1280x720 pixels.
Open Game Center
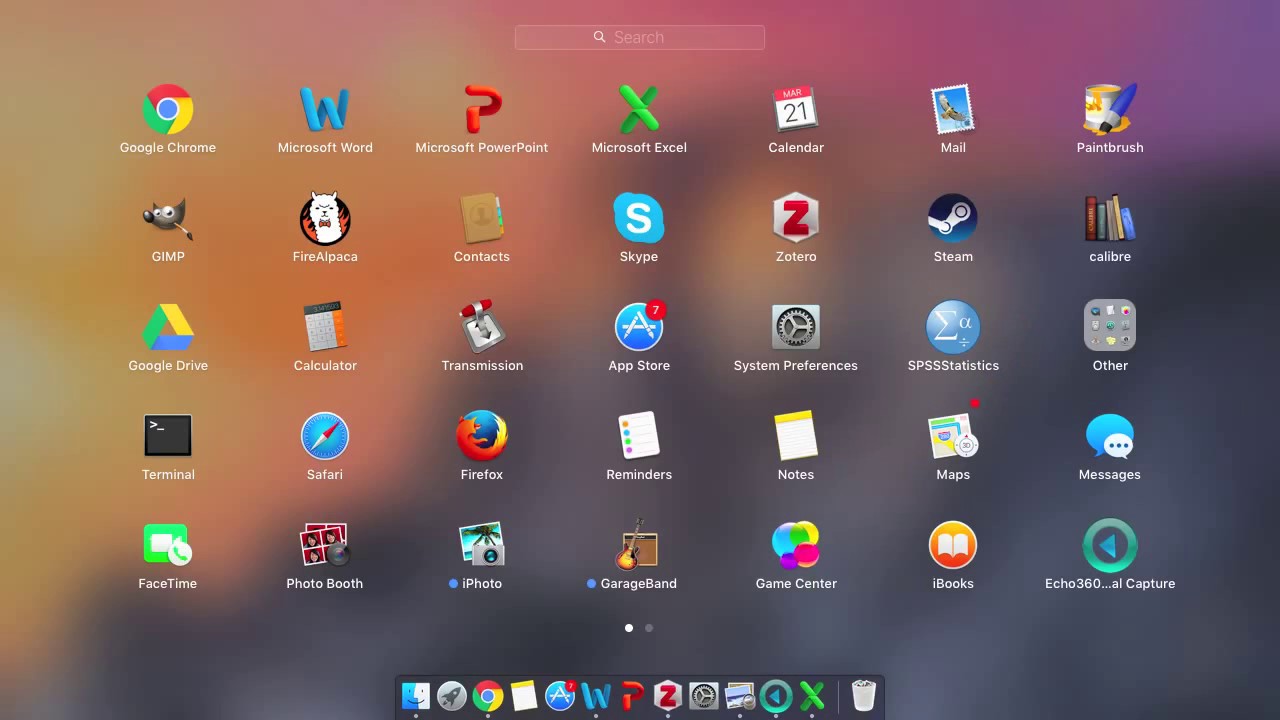point(796,546)
